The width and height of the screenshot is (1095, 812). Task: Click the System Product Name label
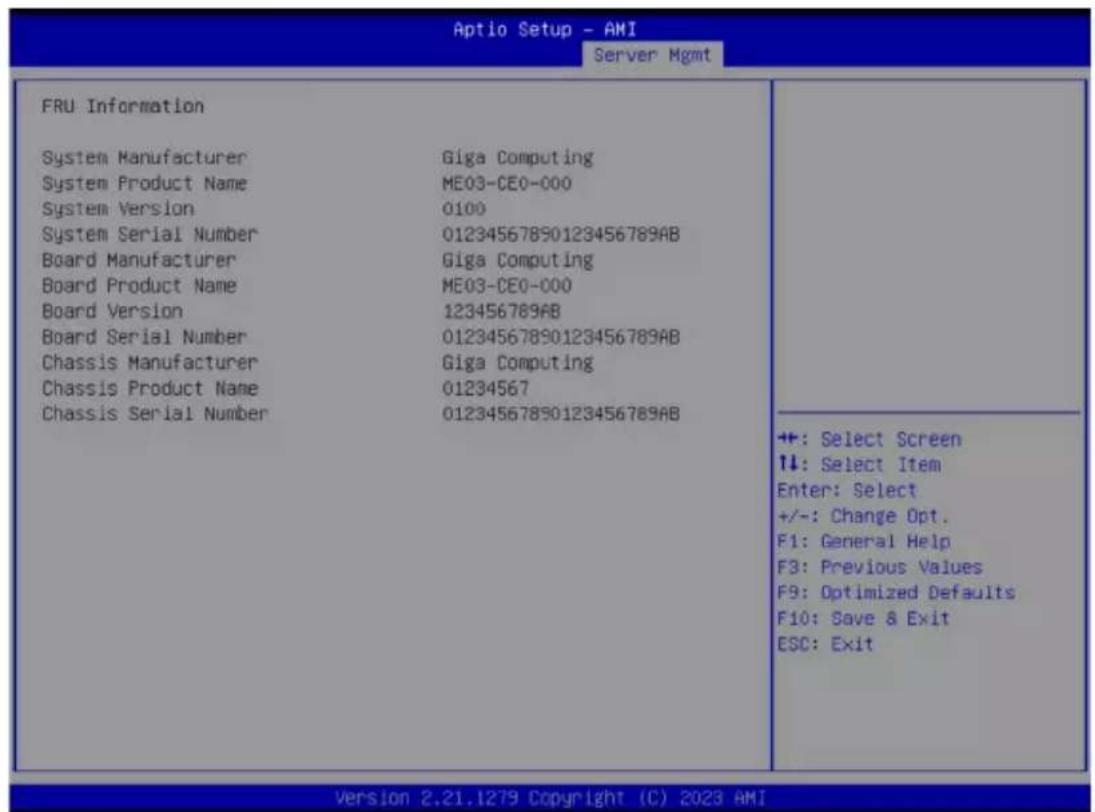[x=144, y=184]
